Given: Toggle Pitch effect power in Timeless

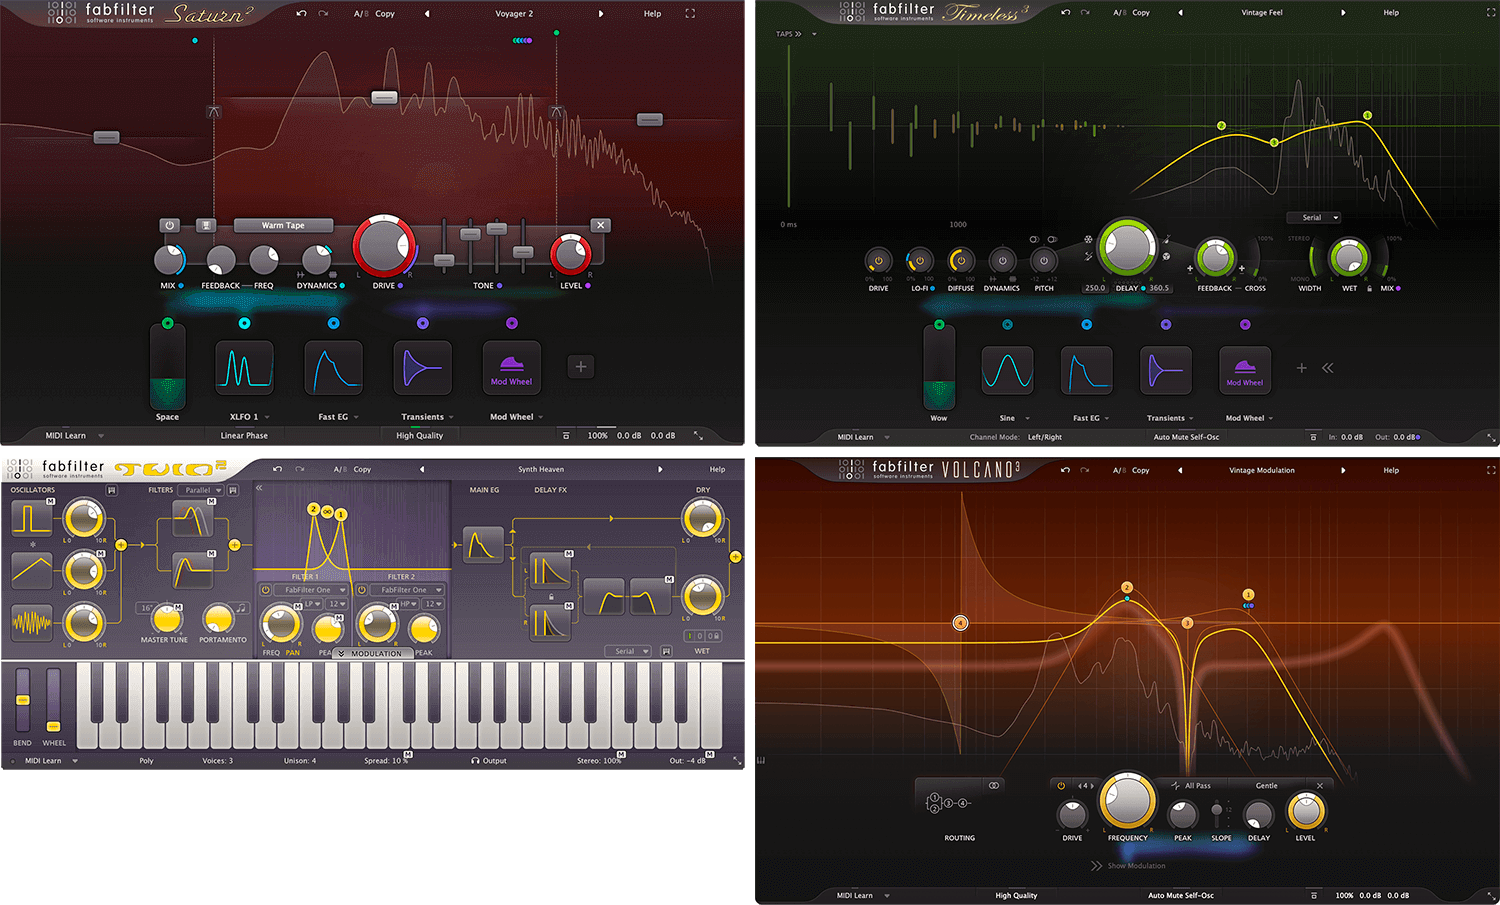Looking at the screenshot, I should [x=1044, y=261].
